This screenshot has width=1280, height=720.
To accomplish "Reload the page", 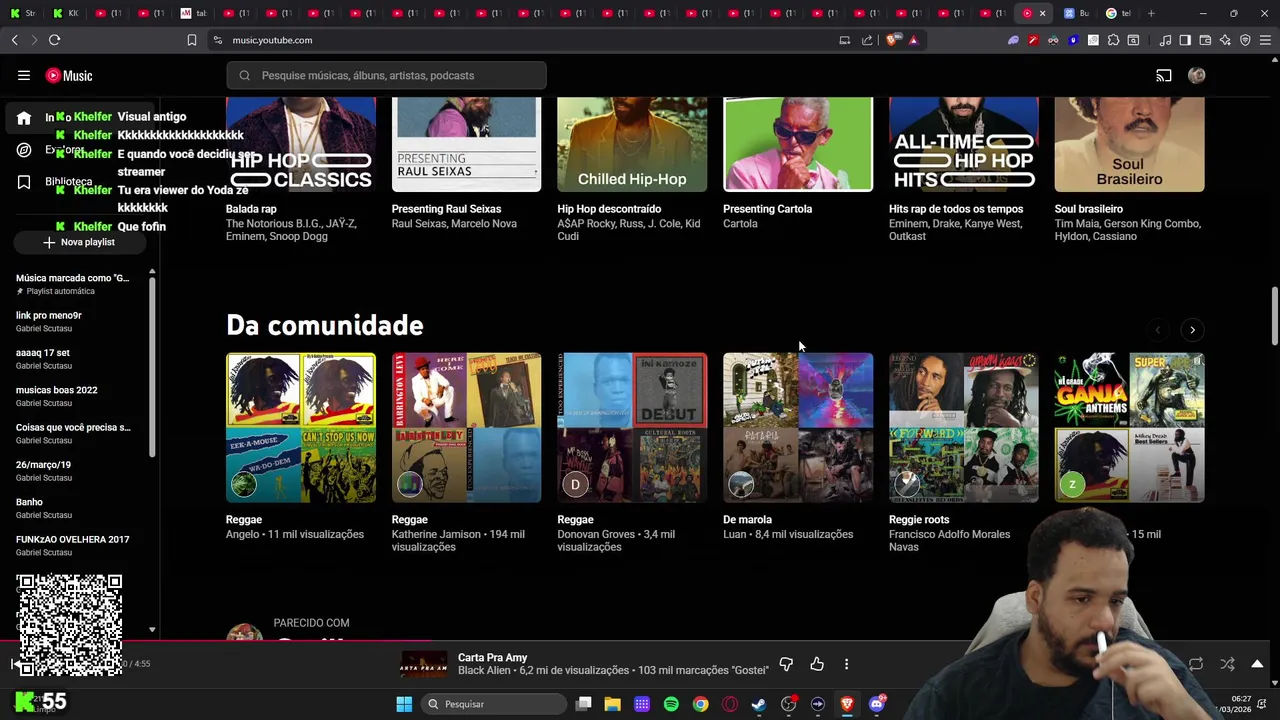I will [x=54, y=40].
